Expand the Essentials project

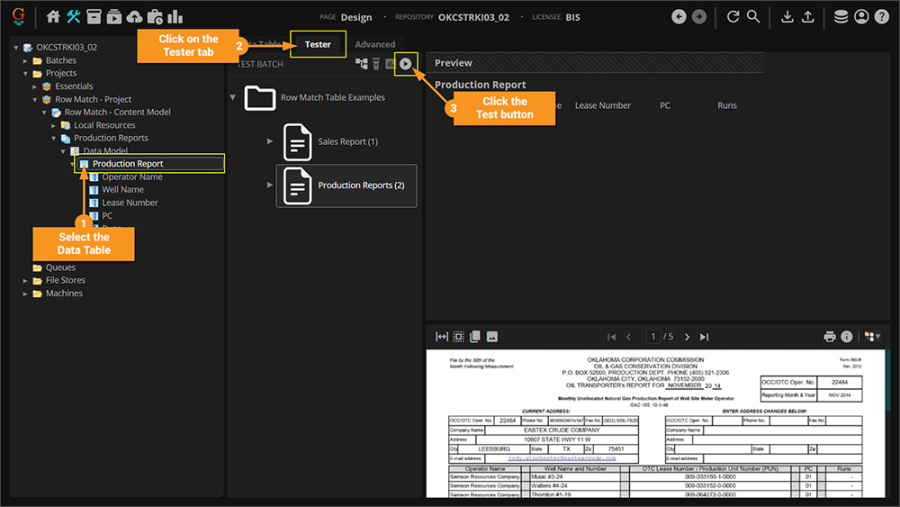click(x=34, y=86)
